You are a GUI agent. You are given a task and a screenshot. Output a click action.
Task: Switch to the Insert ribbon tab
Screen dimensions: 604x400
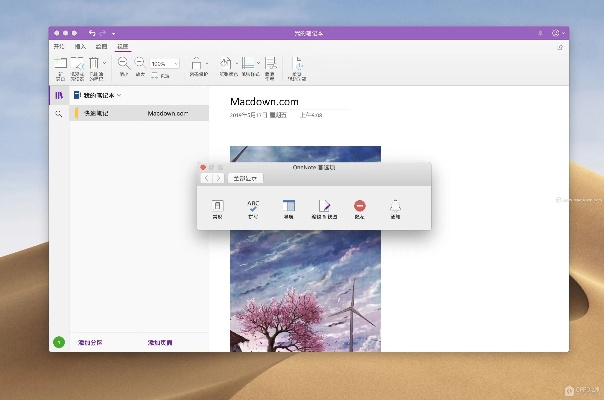80,46
